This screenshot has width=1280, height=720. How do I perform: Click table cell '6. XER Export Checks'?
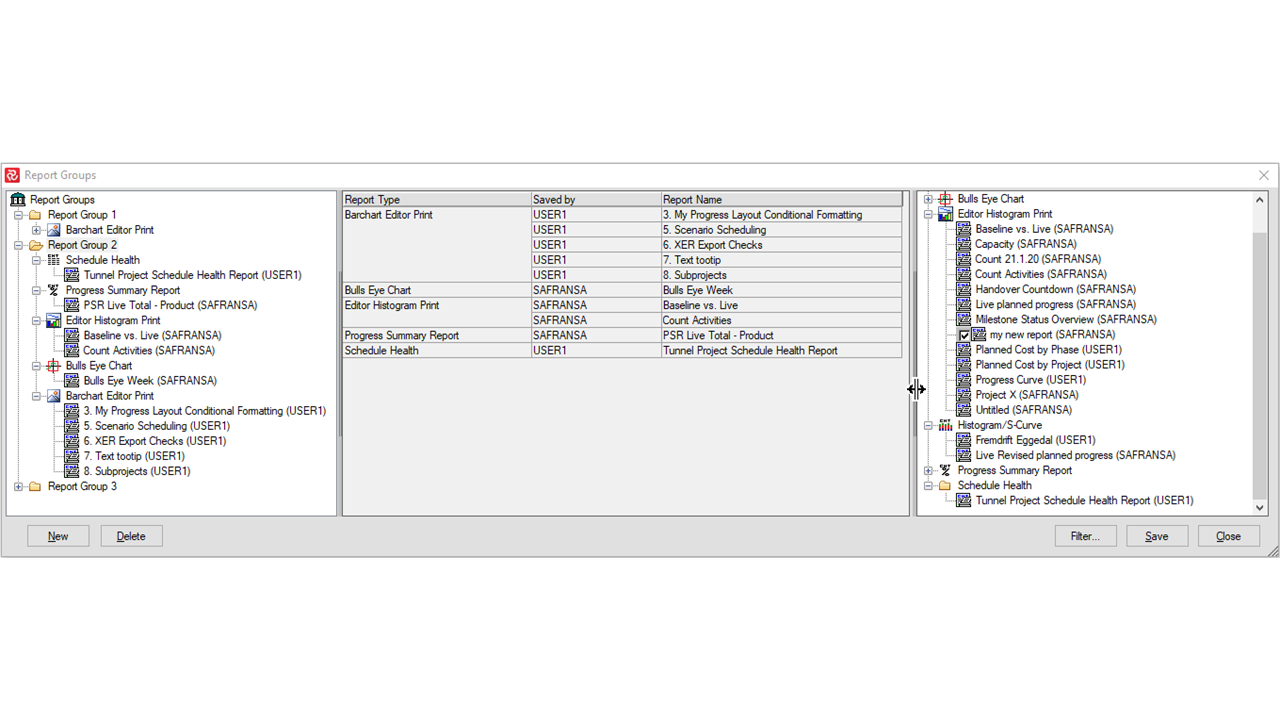[782, 245]
